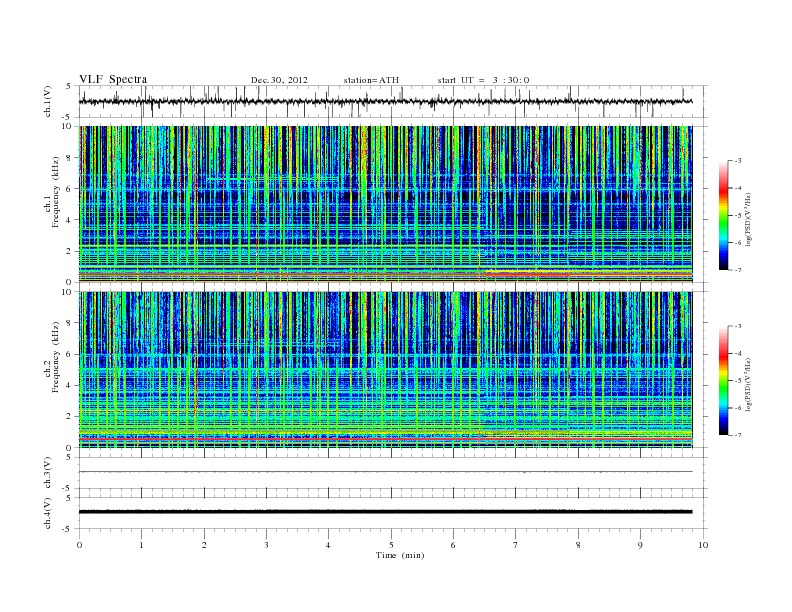Click the "VLF Spectra" title text
The height and width of the screenshot is (612, 792).
(x=113, y=79)
